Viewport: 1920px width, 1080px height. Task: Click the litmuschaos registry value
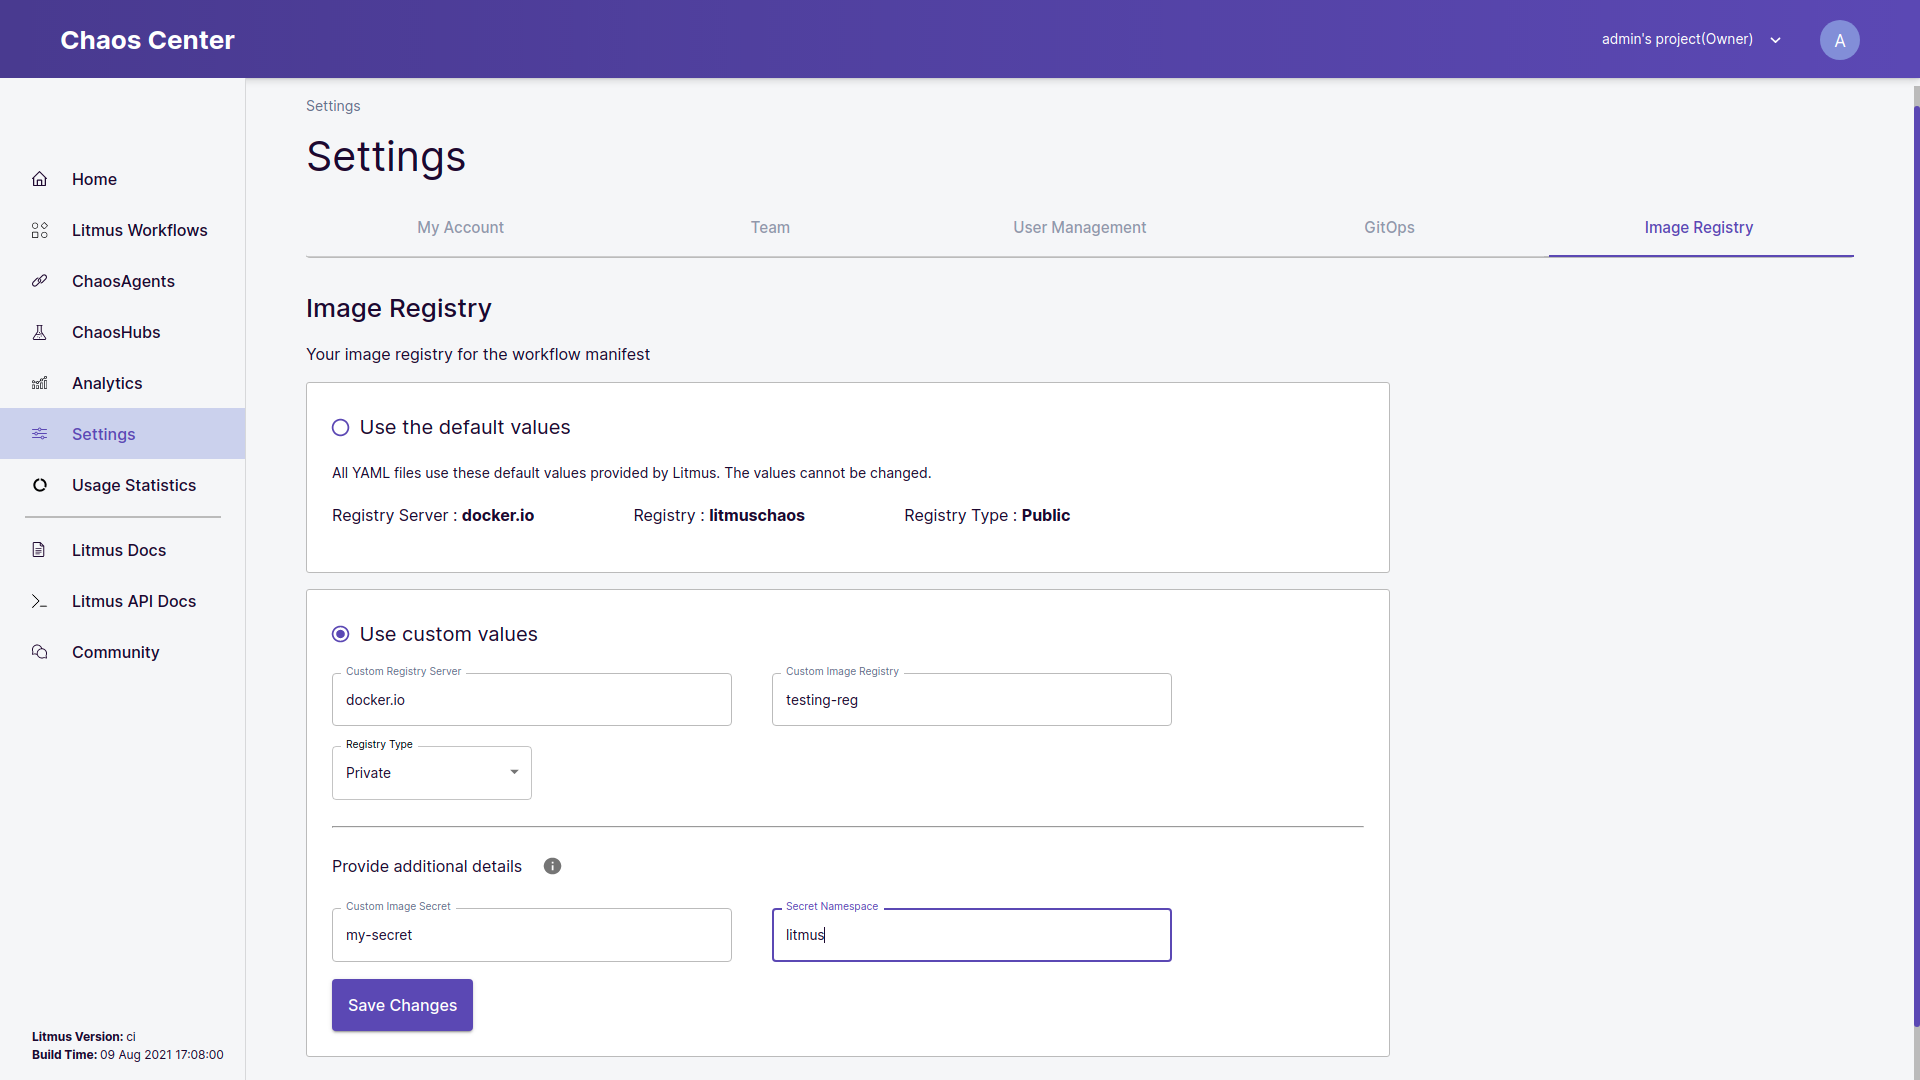tap(757, 515)
